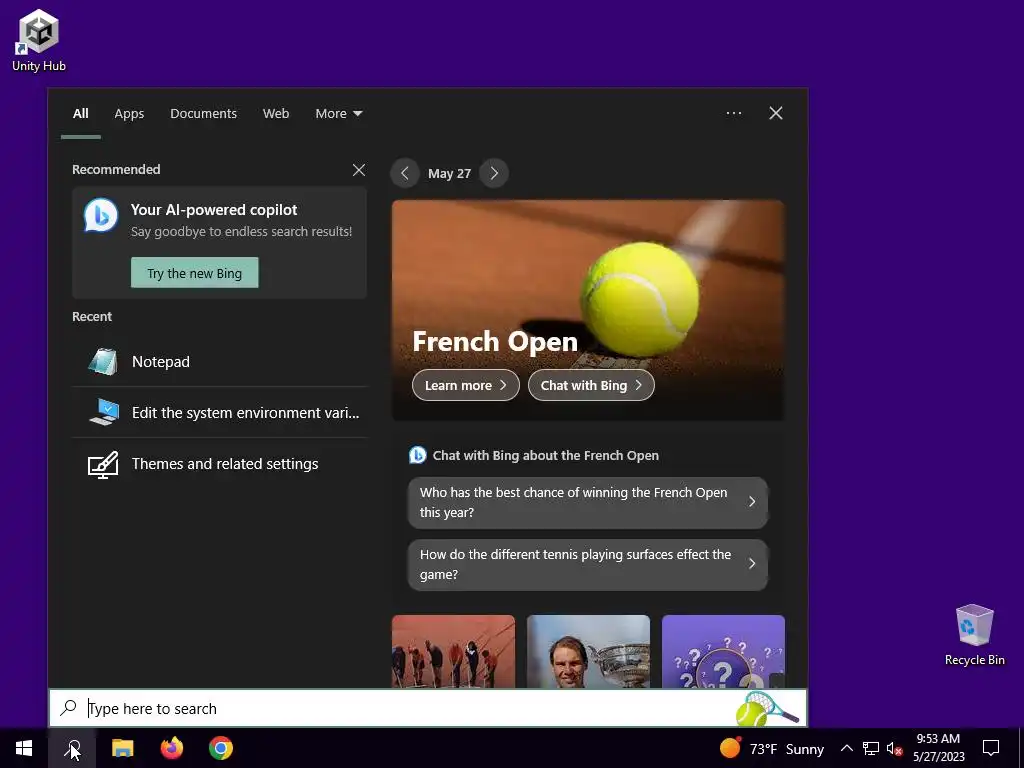The width and height of the screenshot is (1024, 768).
Task: Open the weather widget showing 73°F Sunny
Action: point(771,748)
